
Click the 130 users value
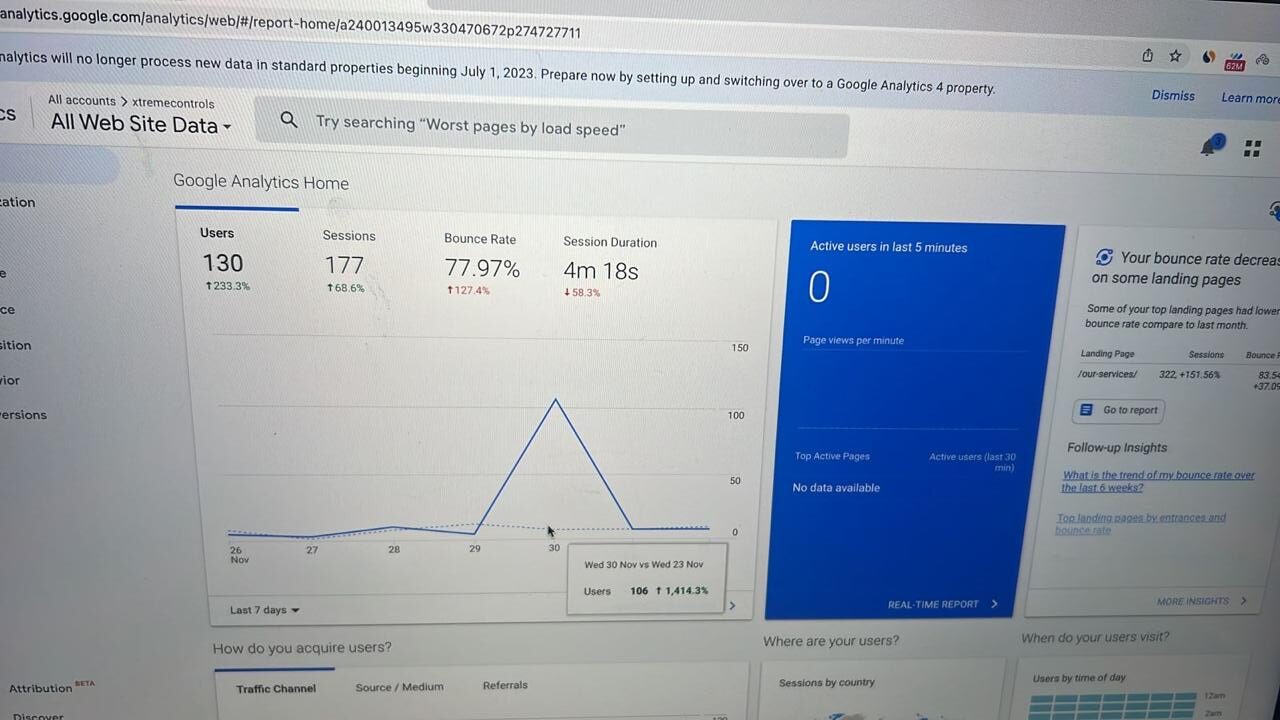coord(223,263)
